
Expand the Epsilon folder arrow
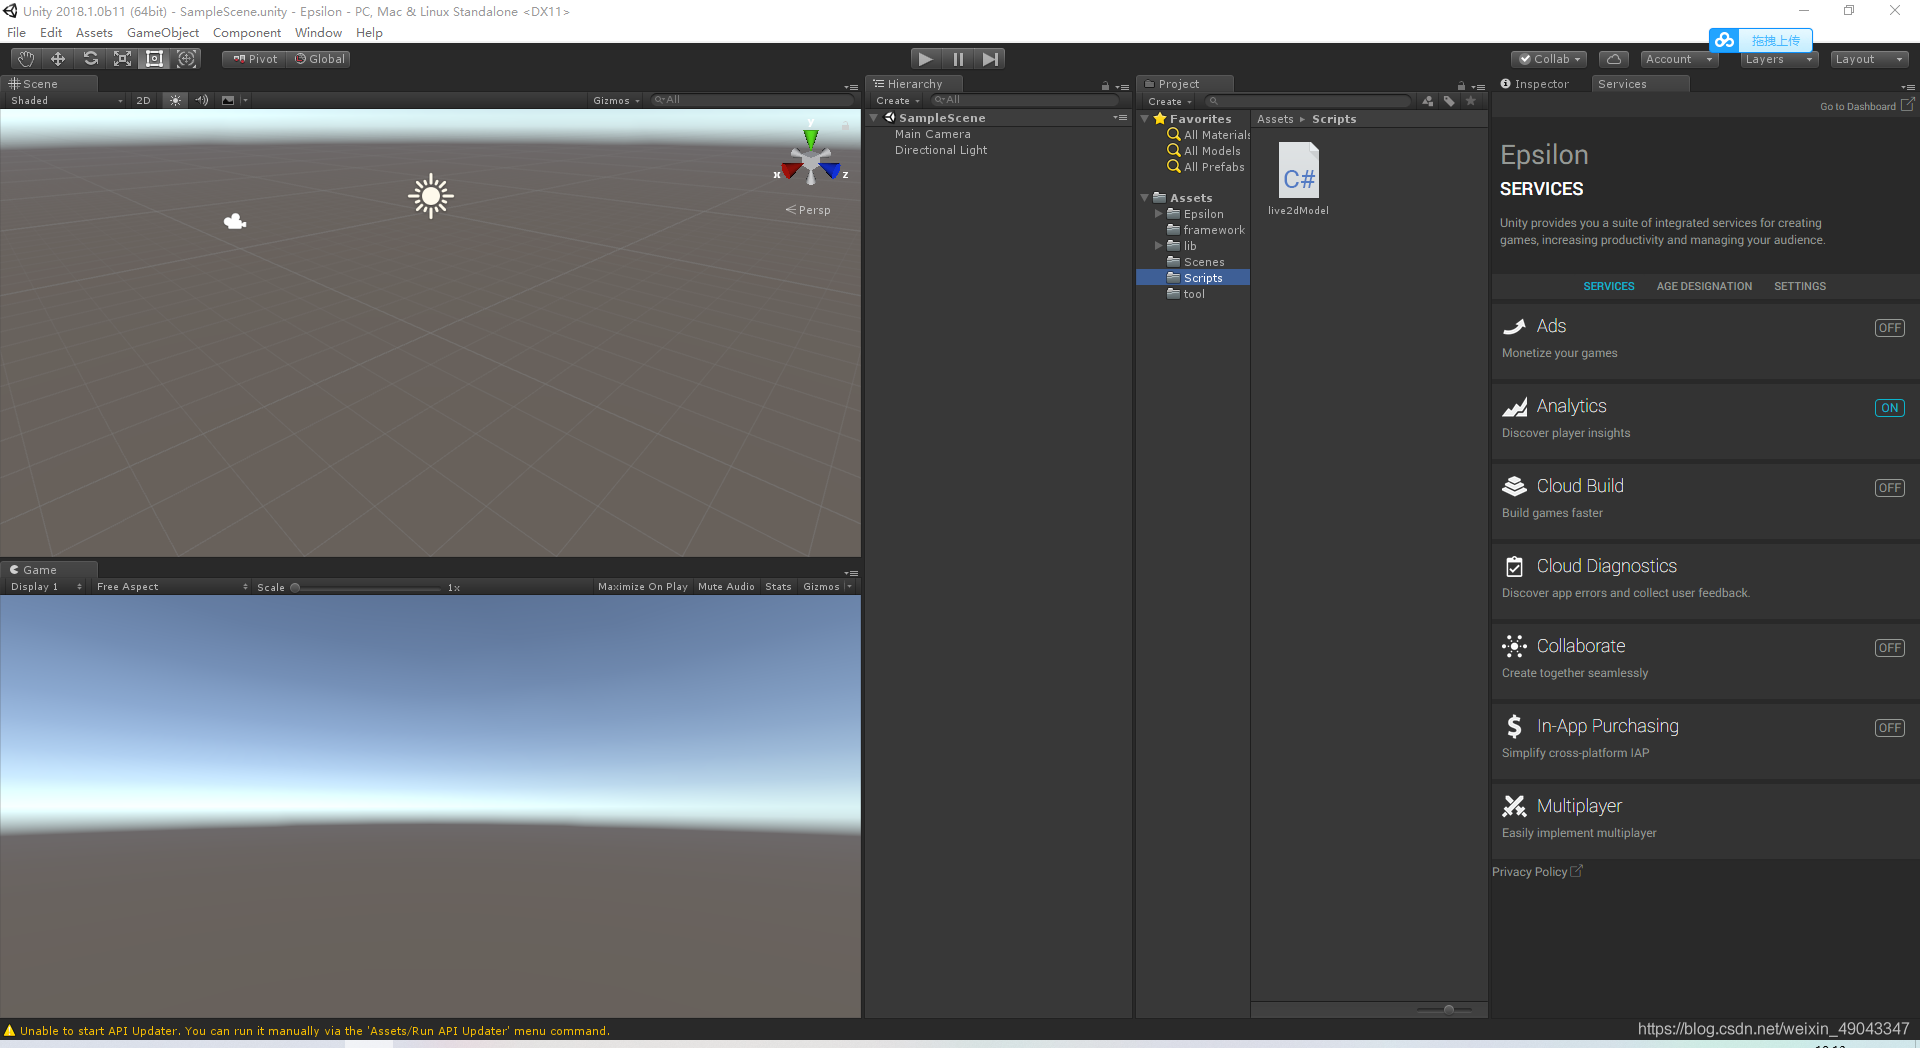pos(1159,214)
